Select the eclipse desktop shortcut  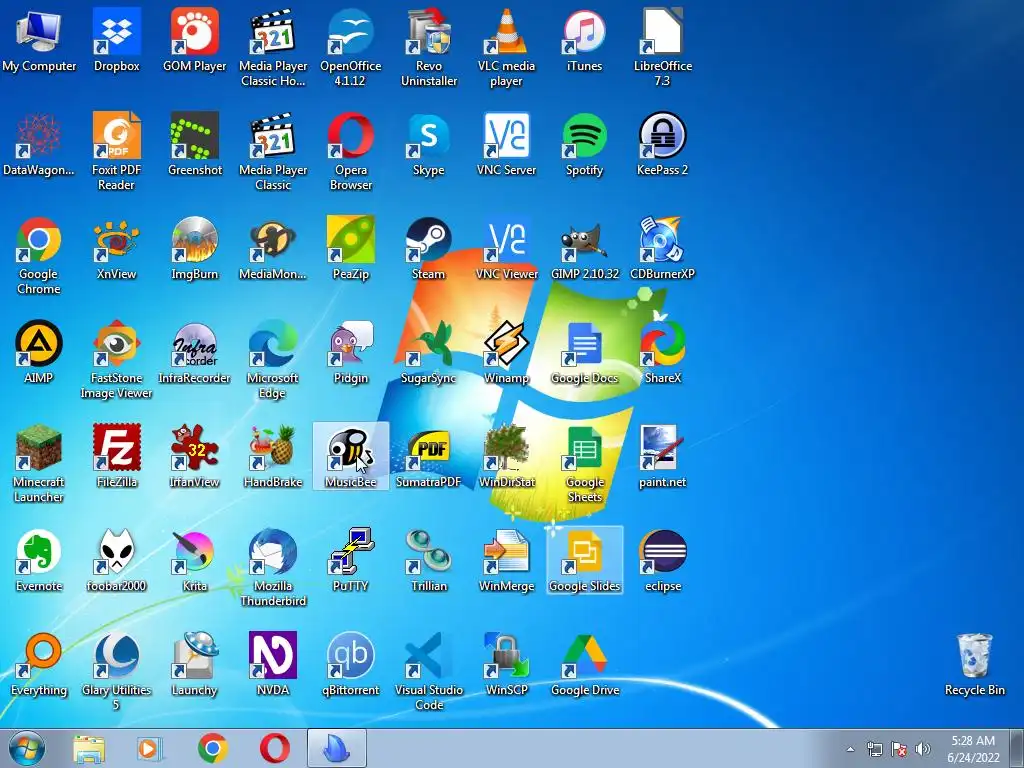(x=662, y=560)
